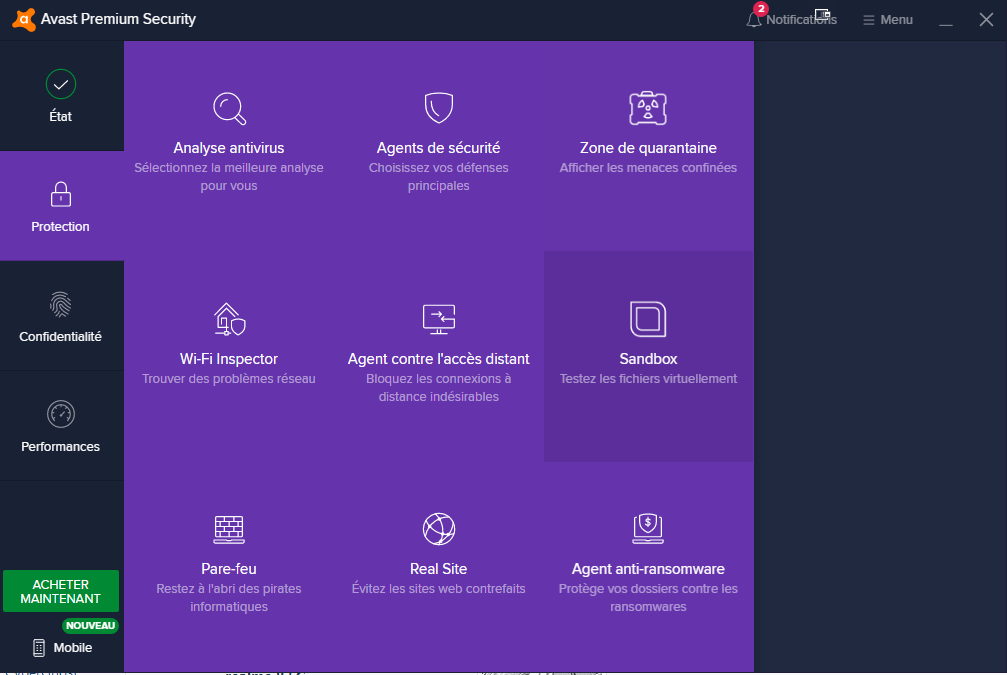Click the Protection padlock icon

click(61, 194)
